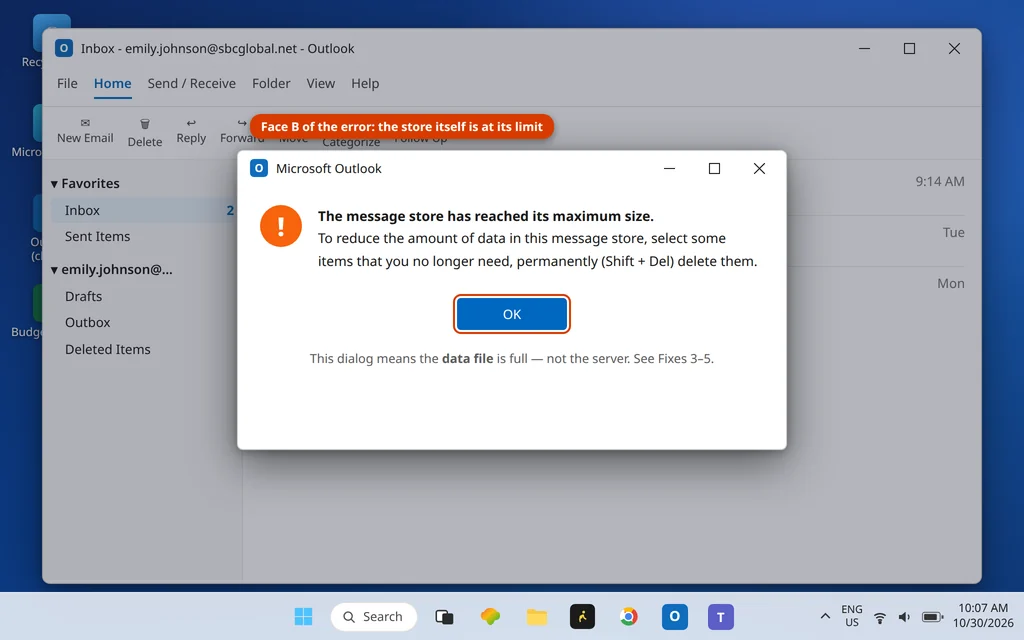The width and height of the screenshot is (1024, 640).
Task: Show hidden icons in system tray
Action: click(825, 616)
